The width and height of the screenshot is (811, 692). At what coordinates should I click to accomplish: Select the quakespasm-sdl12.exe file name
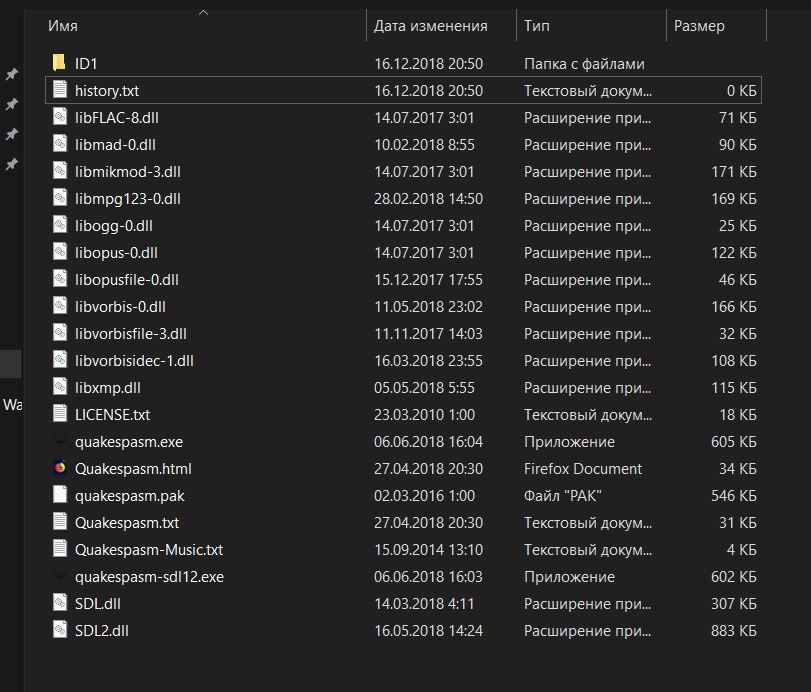point(149,577)
